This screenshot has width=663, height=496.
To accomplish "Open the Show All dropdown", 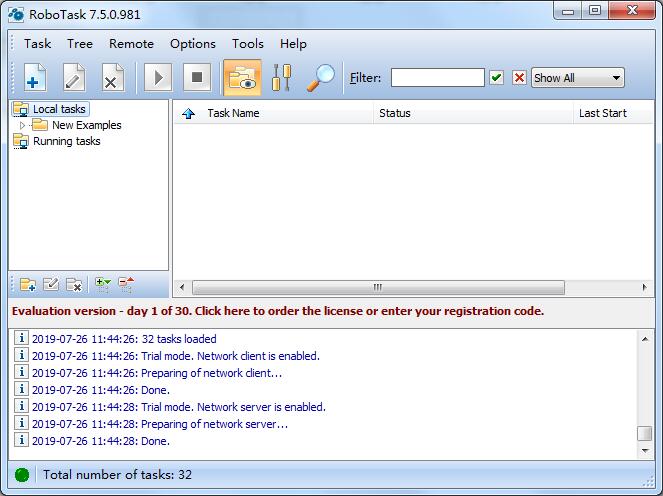I will 578,78.
